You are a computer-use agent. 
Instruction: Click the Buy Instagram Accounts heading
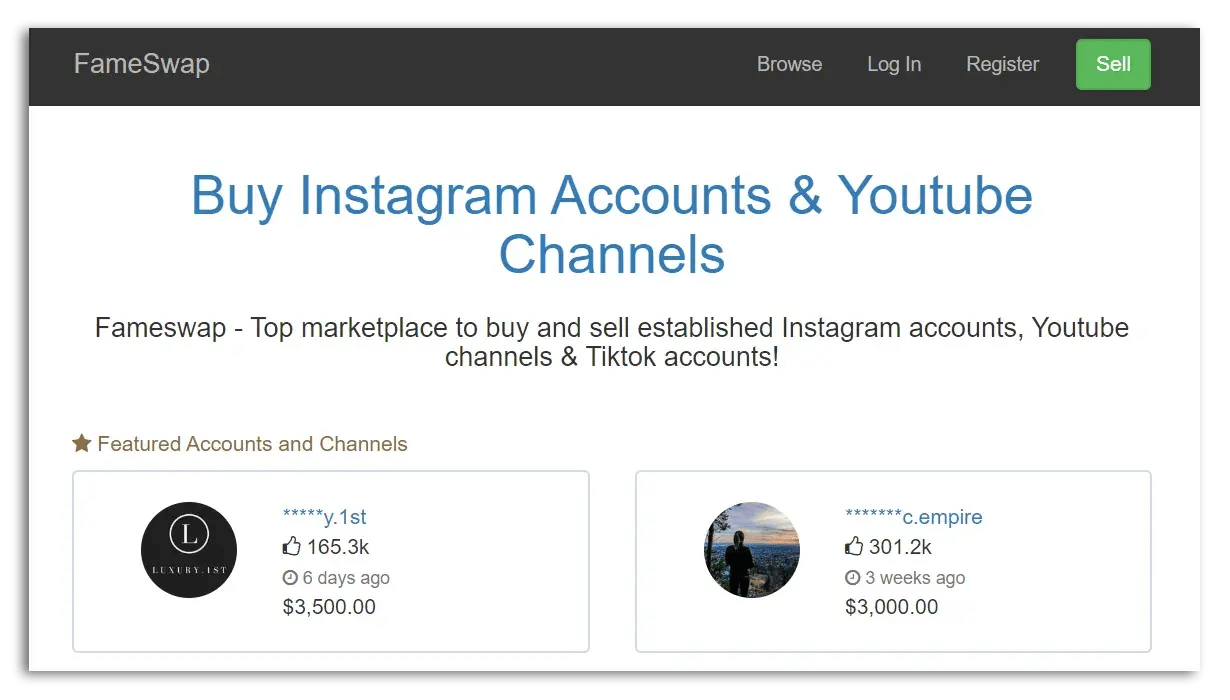tap(611, 225)
